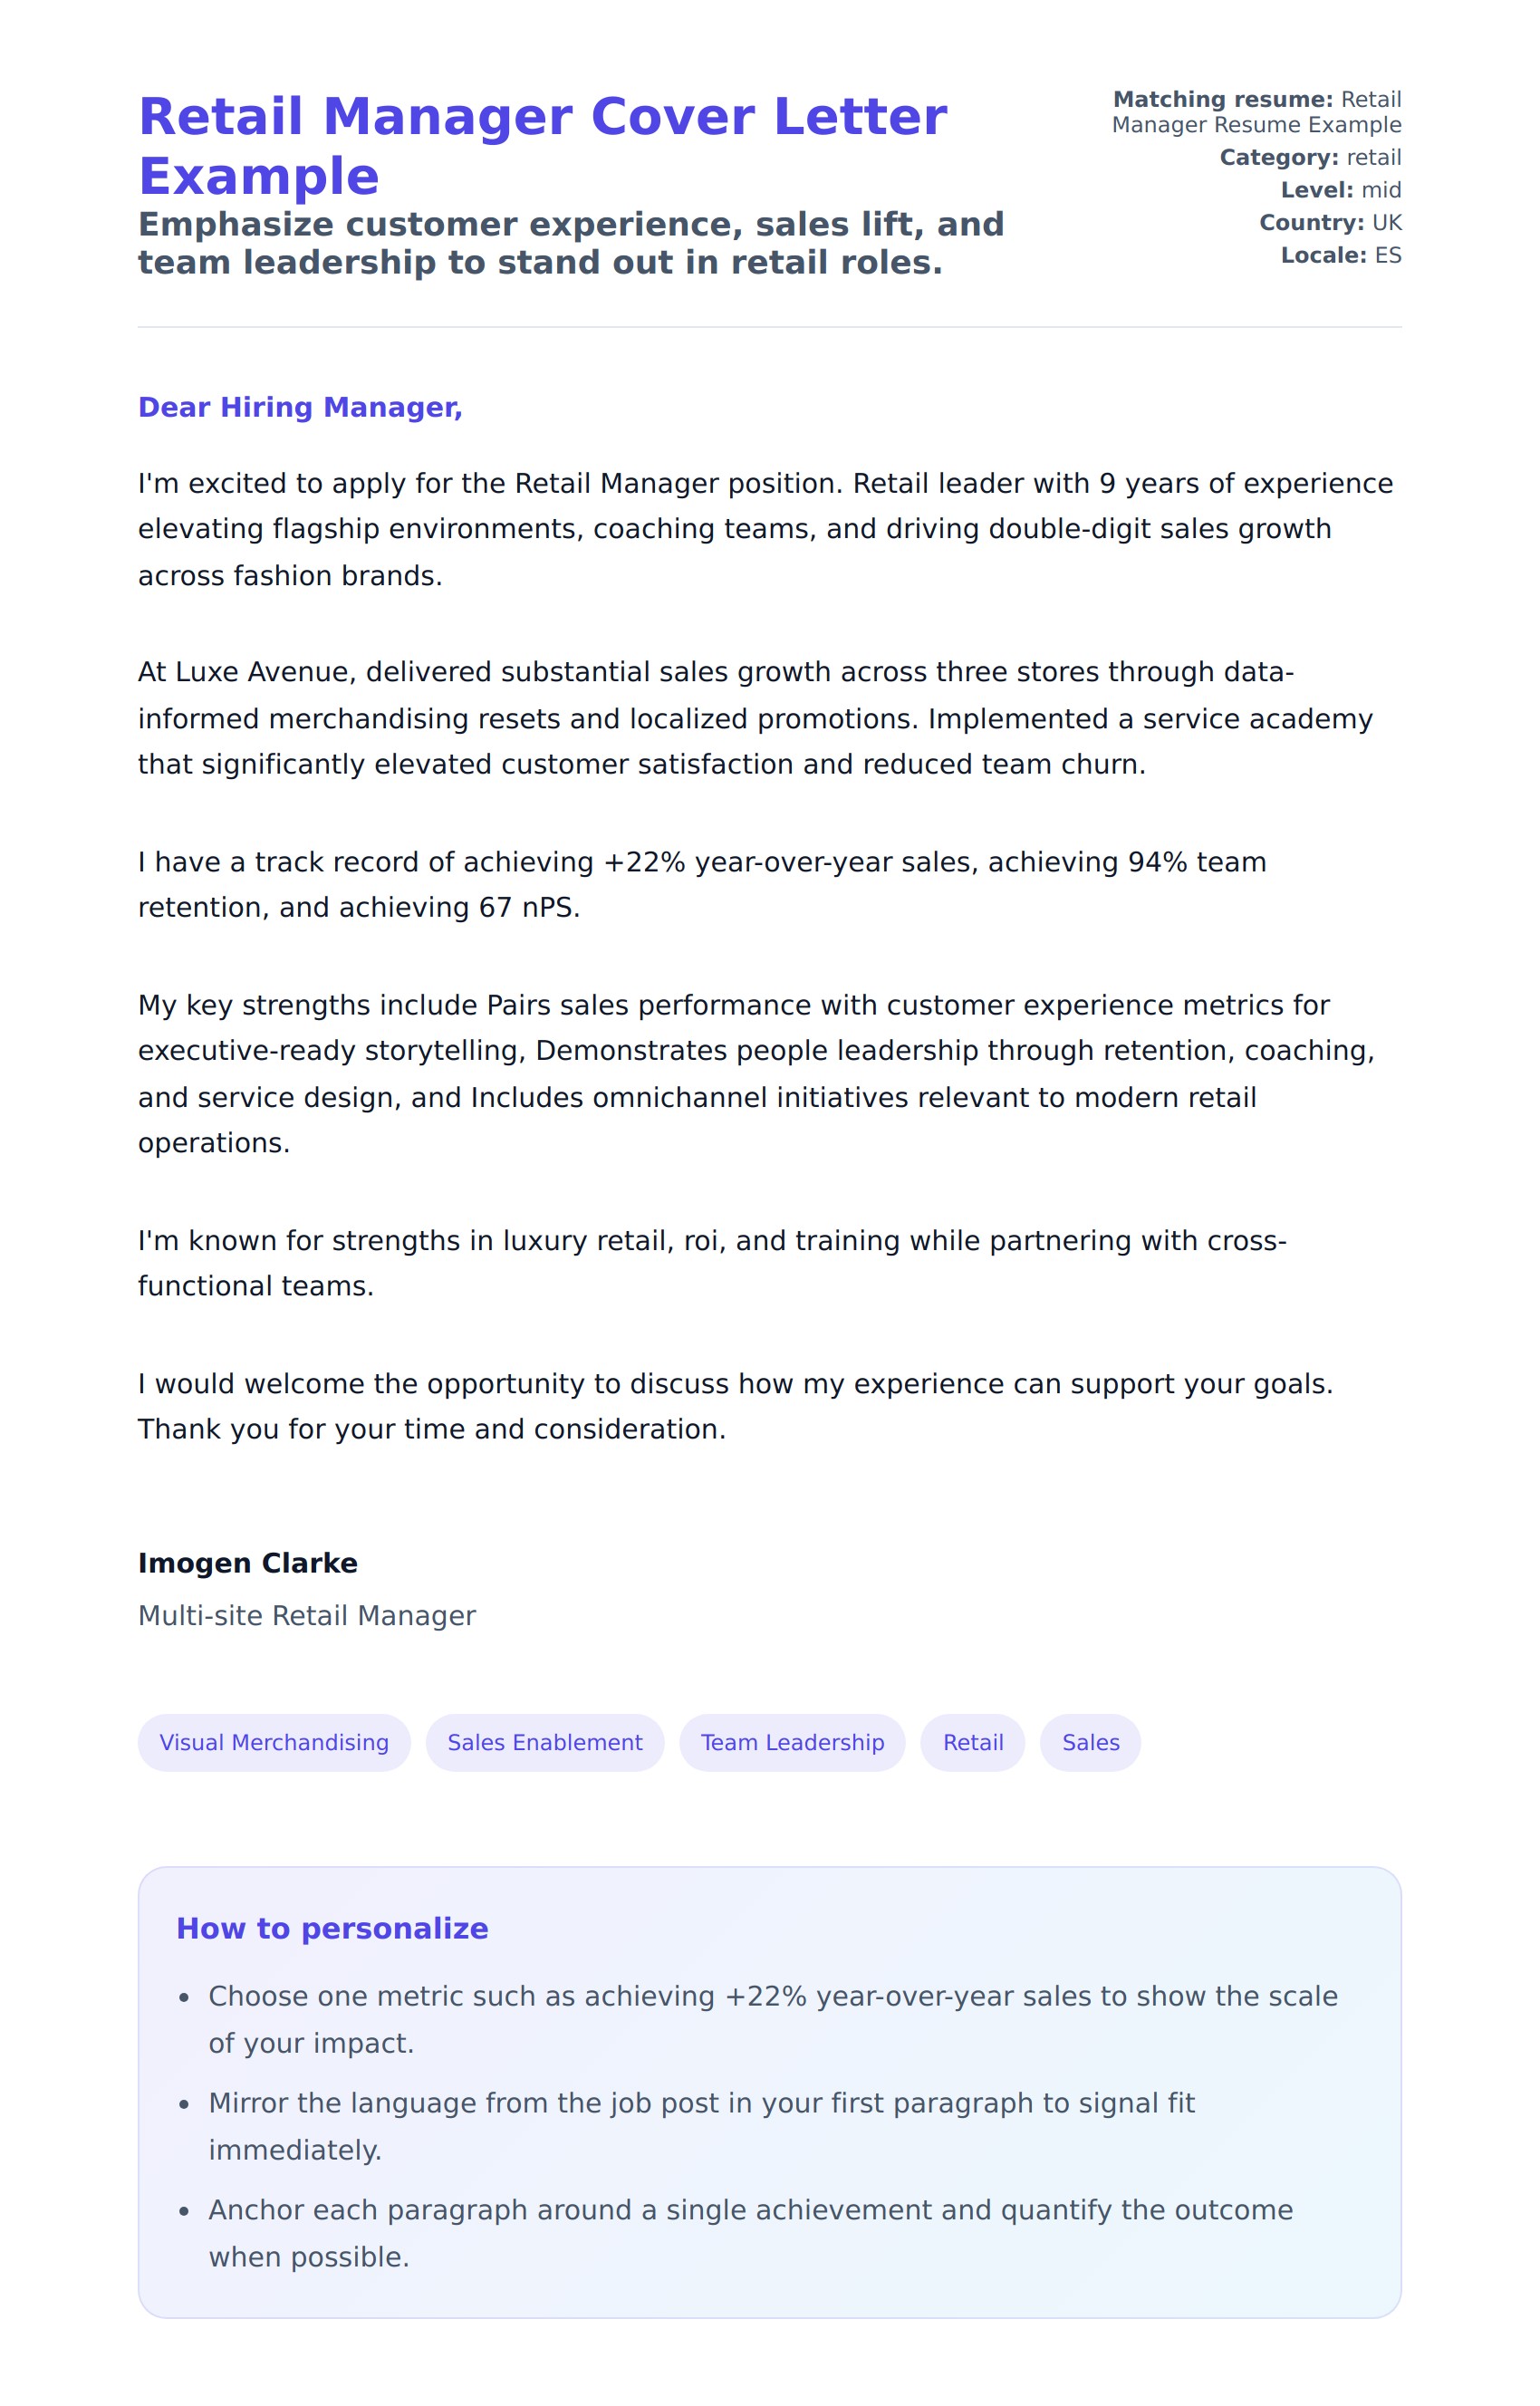Select the Retail tag pill
The image size is (1540, 2406).
pos(972,1742)
